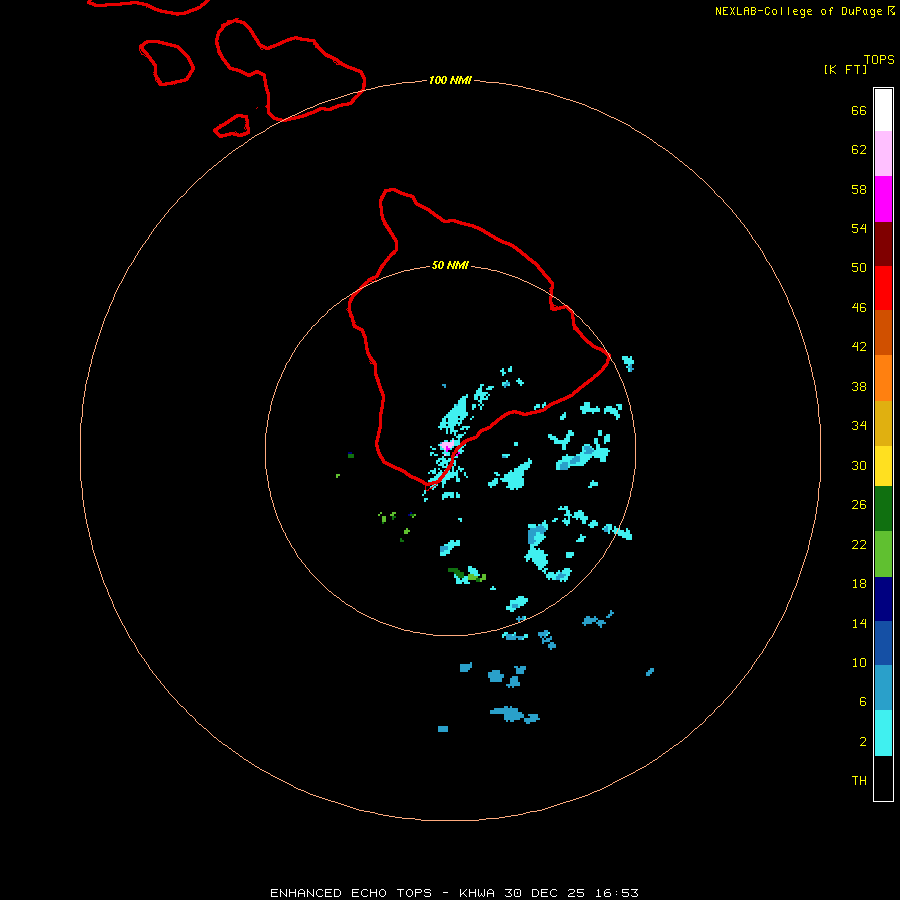
Task: Click the ENHANCED ECHO TOPS product title
Action: (x=351, y=893)
